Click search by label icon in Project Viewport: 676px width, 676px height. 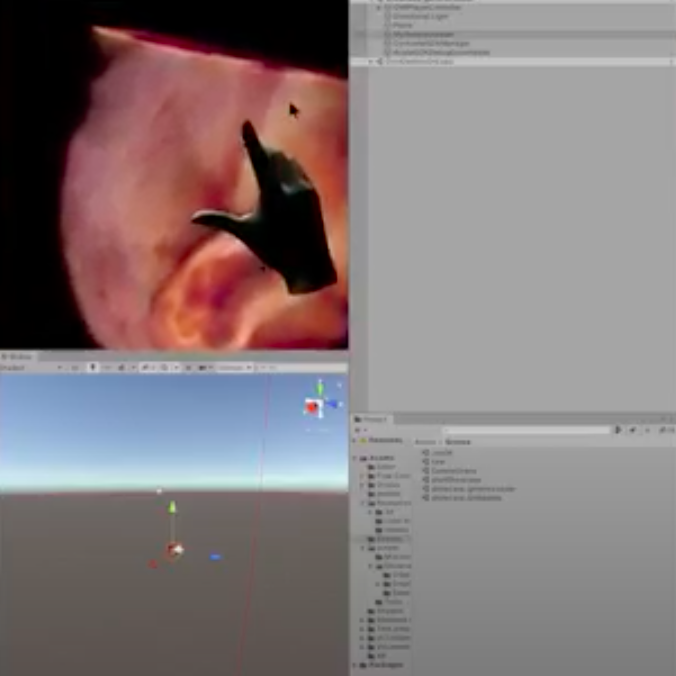633,430
